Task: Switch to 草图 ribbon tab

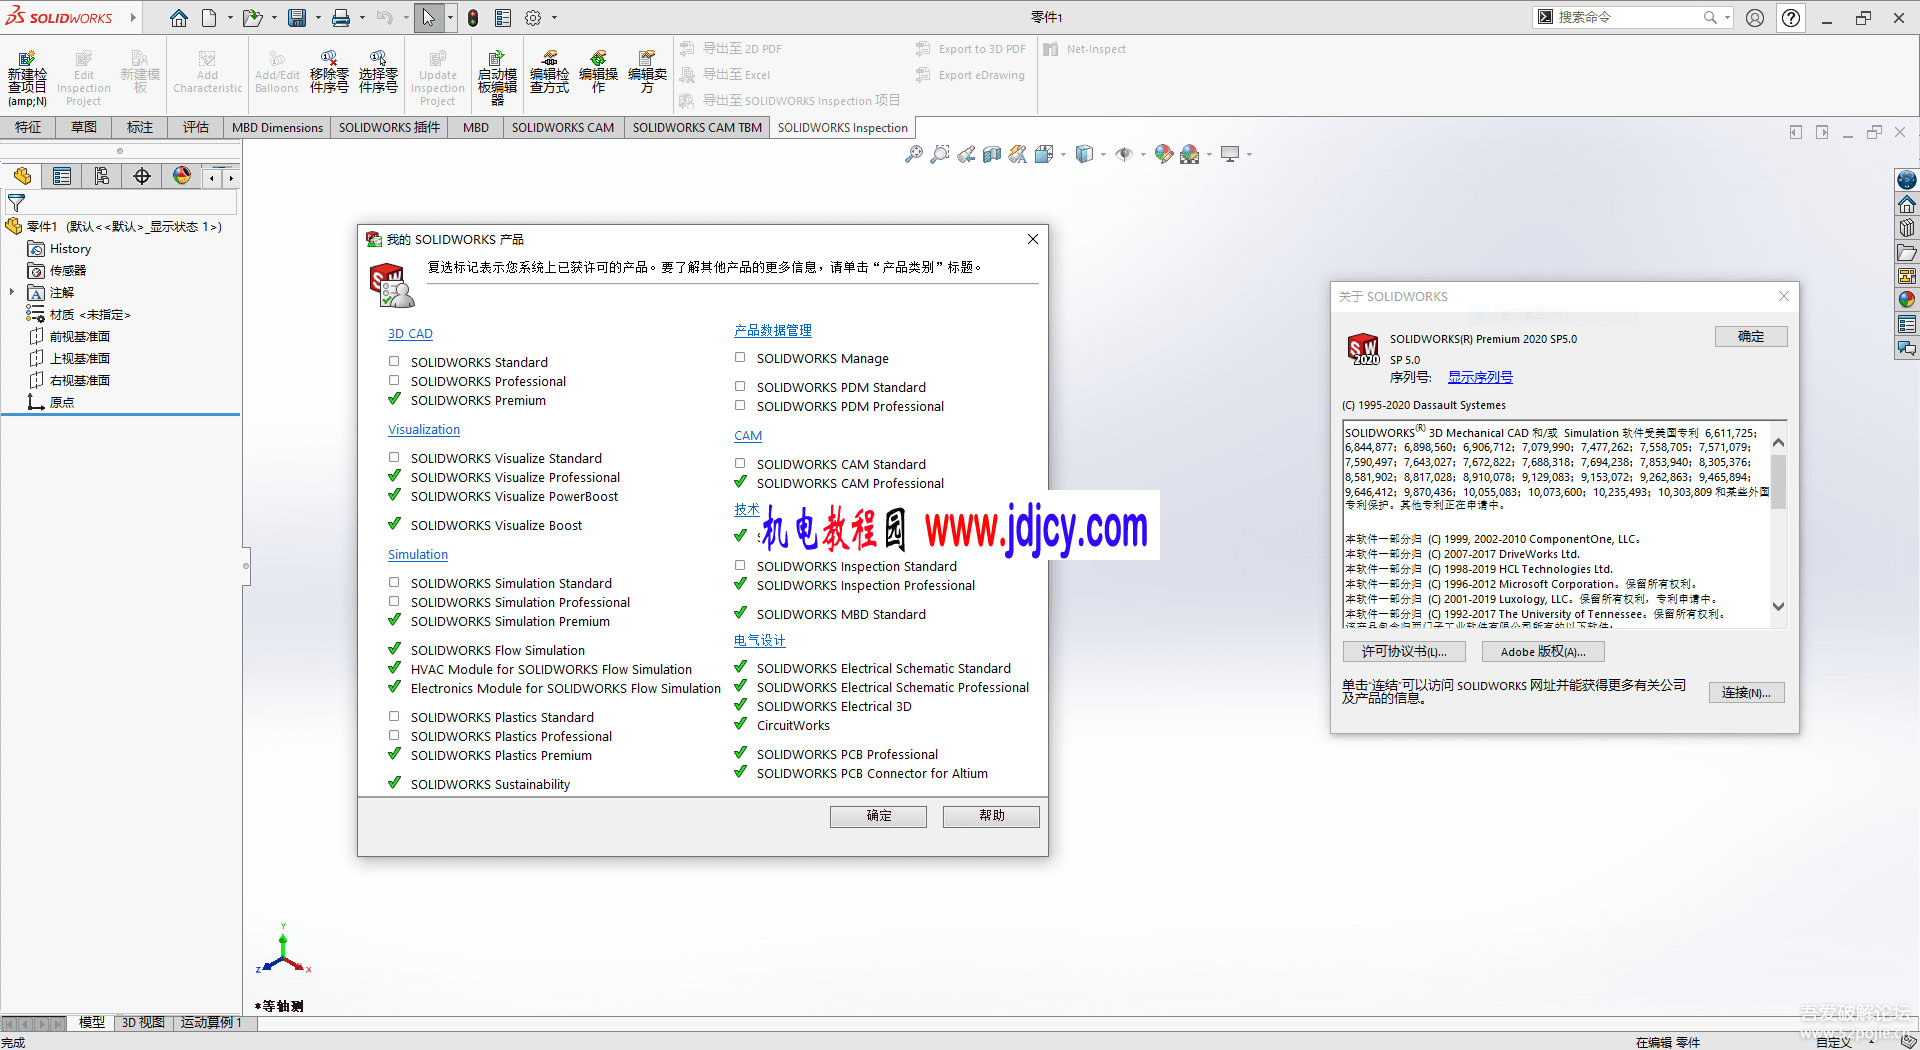Action: tap(84, 127)
